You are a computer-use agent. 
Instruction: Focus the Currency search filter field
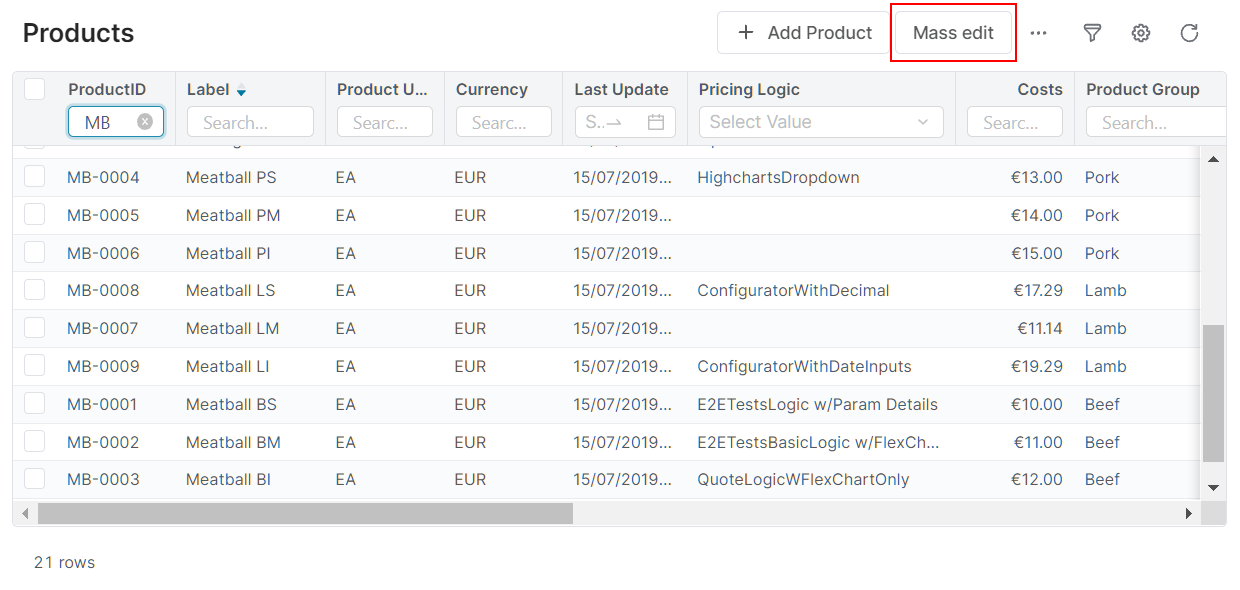pyautogui.click(x=503, y=122)
